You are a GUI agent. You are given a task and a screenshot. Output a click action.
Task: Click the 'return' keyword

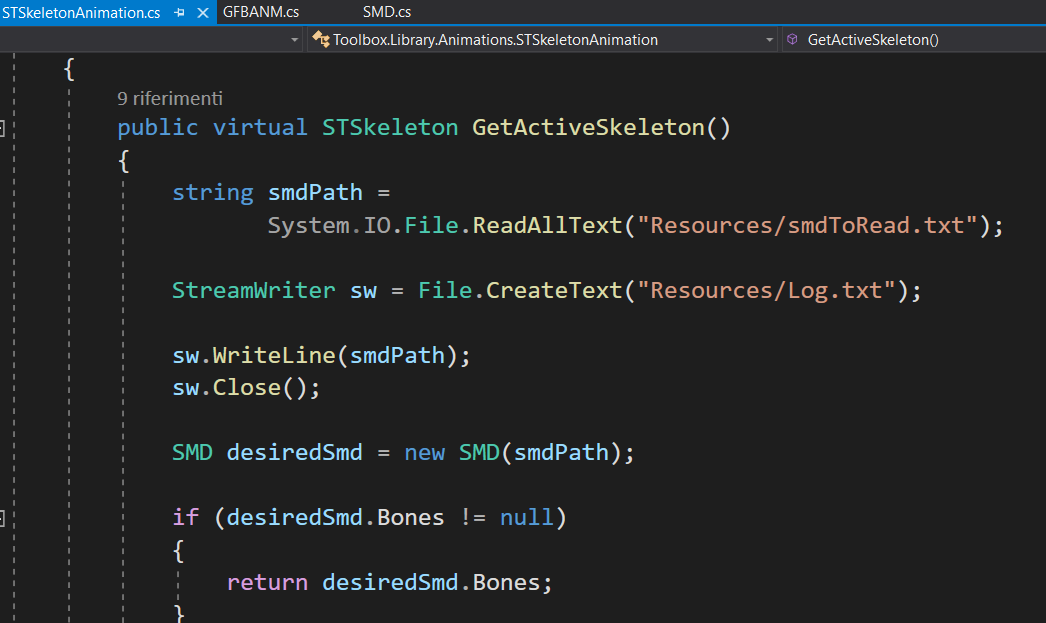[267, 583]
